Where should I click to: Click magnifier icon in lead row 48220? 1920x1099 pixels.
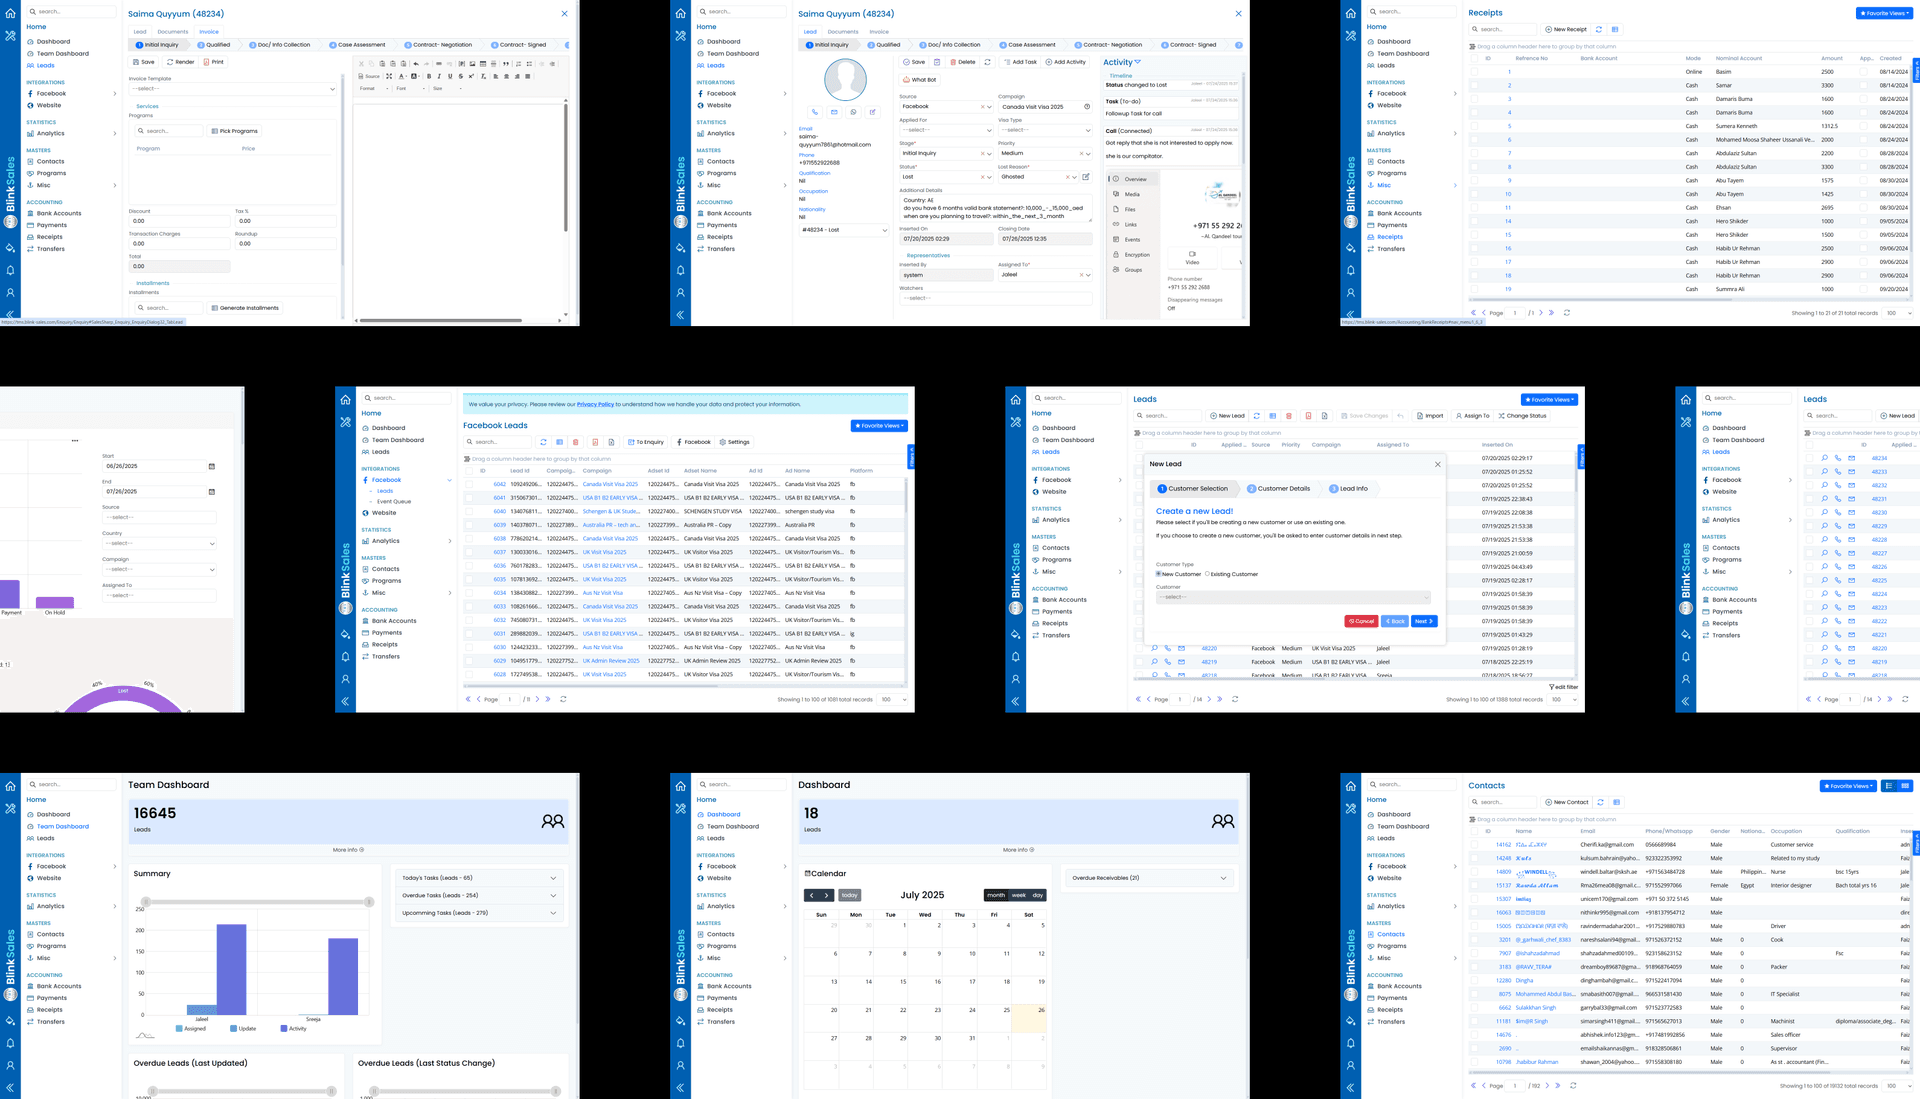1154,648
